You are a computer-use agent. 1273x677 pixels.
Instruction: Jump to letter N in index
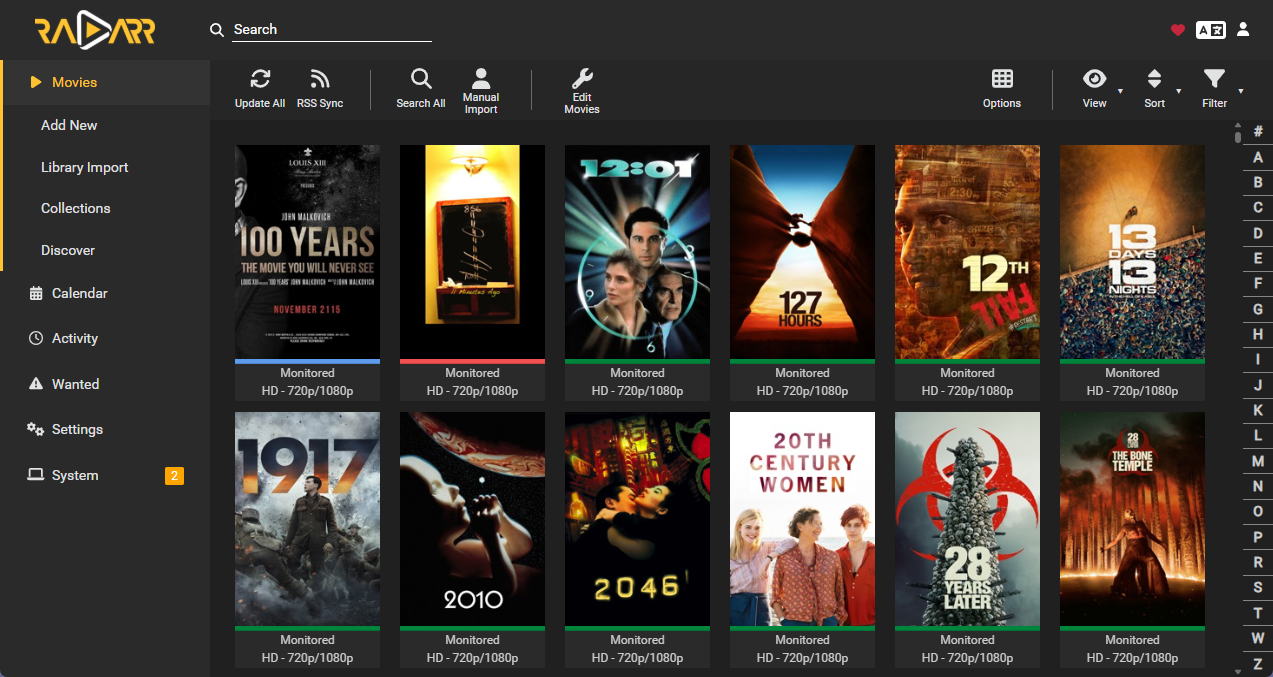pos(1258,487)
